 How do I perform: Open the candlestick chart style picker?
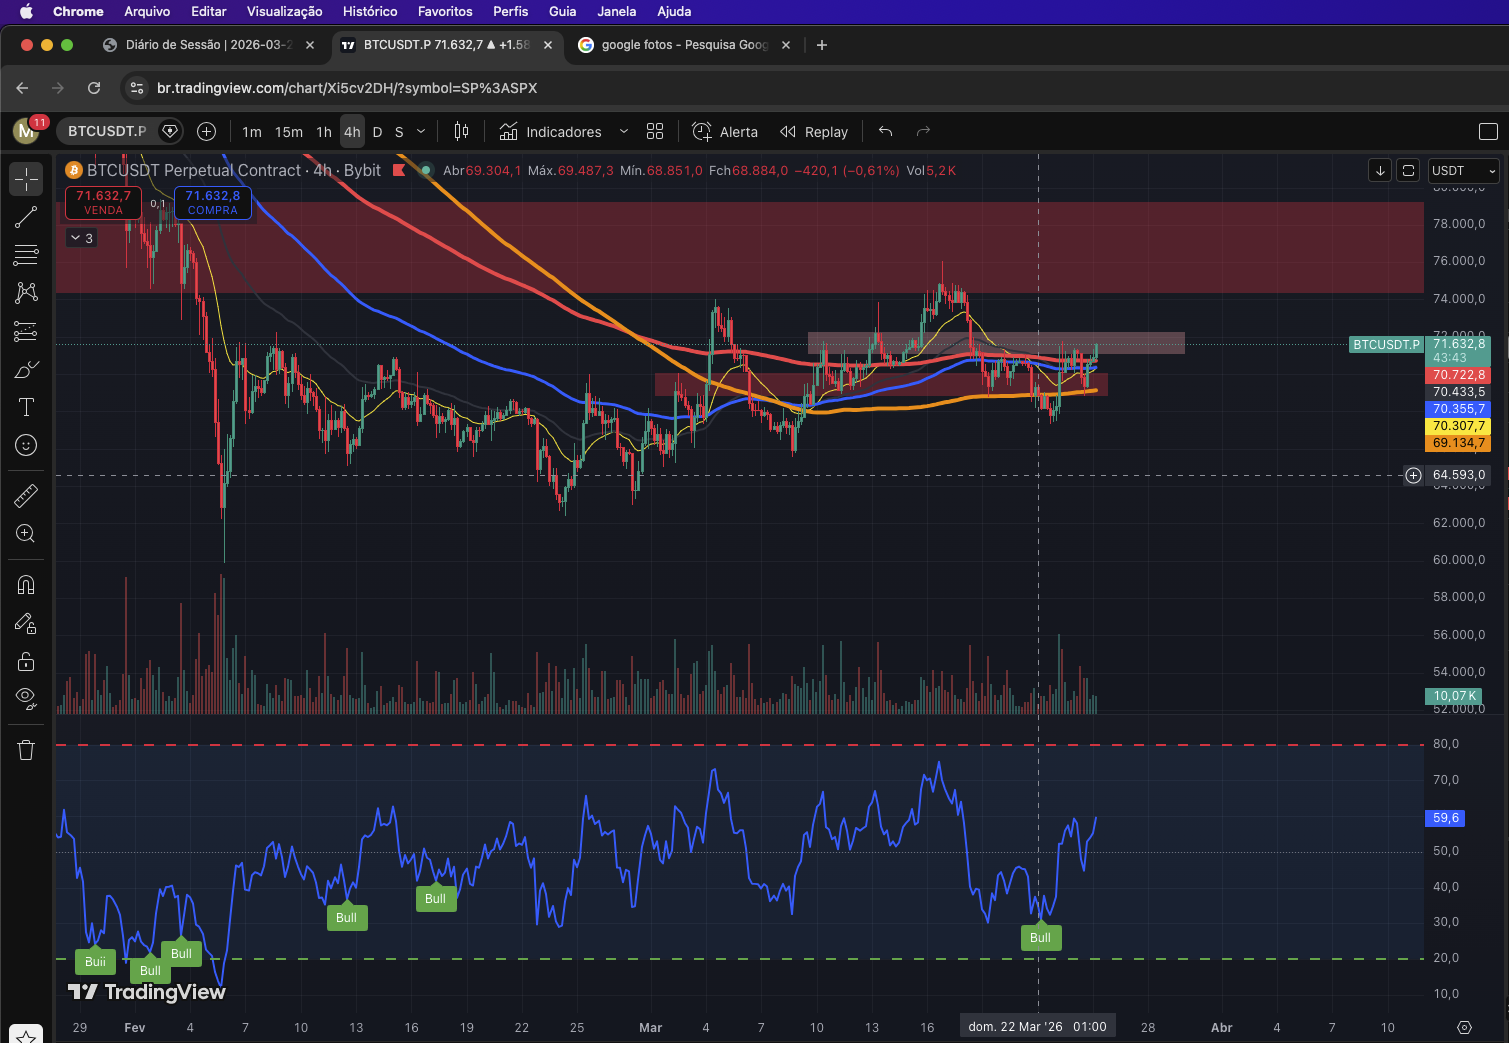tap(461, 132)
